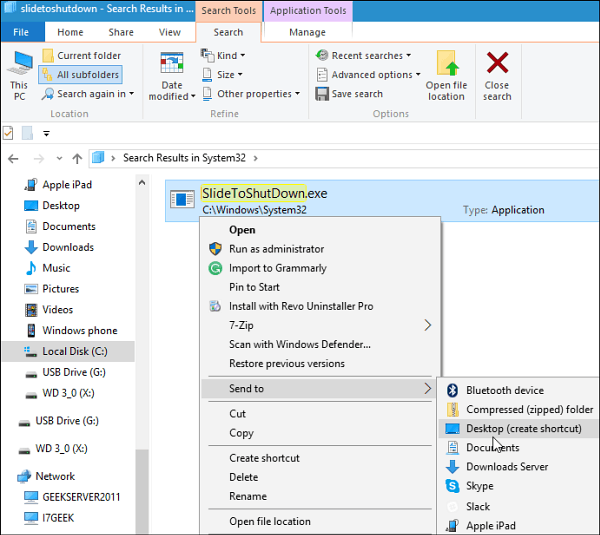This screenshot has width=600, height=535.
Task: Choose Rename from the context menu
Action: click(x=321, y=497)
